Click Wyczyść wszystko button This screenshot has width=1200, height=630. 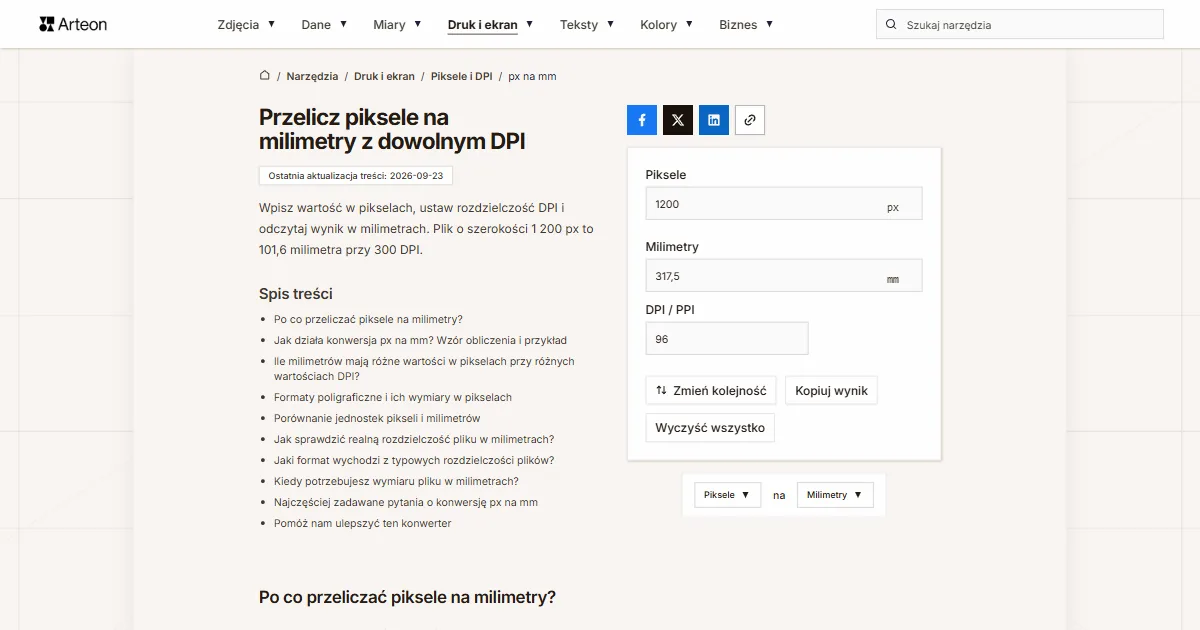pyautogui.click(x=710, y=428)
